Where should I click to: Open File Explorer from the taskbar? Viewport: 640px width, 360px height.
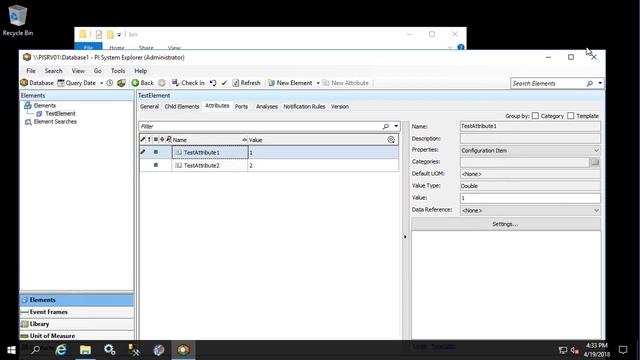[x=85, y=350]
